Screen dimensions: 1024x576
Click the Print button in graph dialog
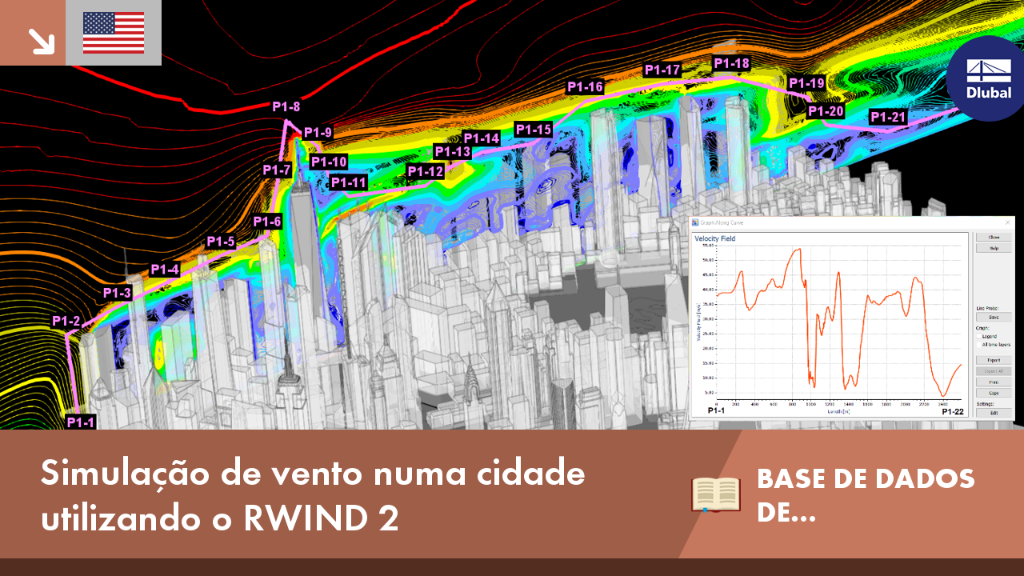[994, 382]
